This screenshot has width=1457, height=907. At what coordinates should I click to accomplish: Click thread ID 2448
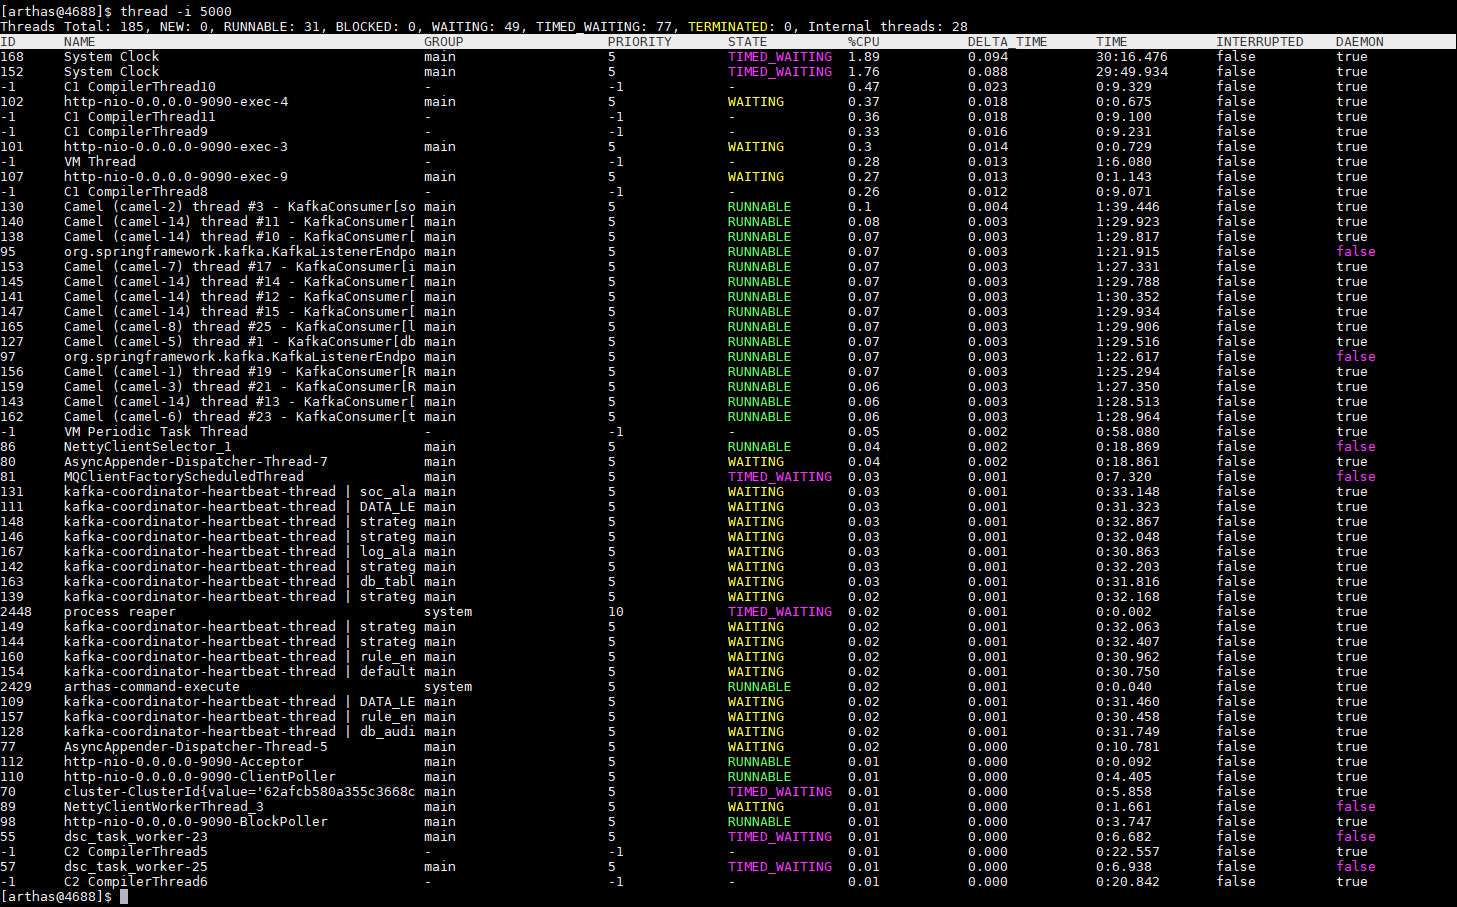point(16,612)
